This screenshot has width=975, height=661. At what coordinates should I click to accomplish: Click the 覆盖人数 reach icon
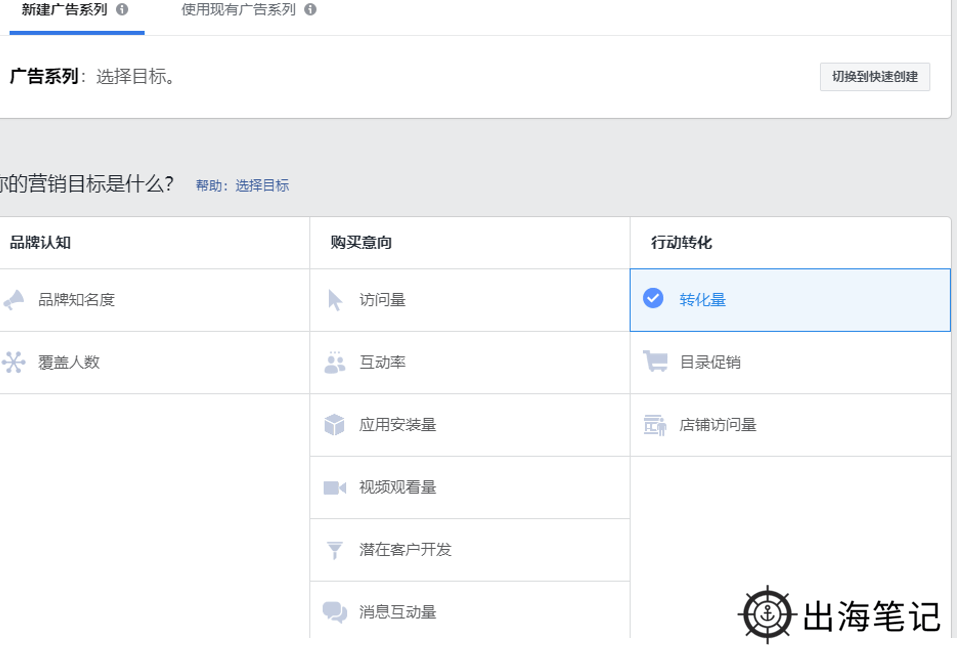[12, 362]
